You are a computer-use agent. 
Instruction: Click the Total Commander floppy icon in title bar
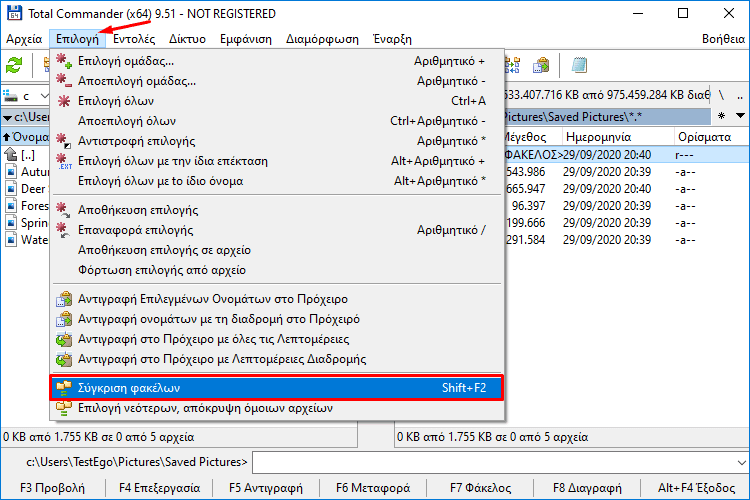[14, 13]
